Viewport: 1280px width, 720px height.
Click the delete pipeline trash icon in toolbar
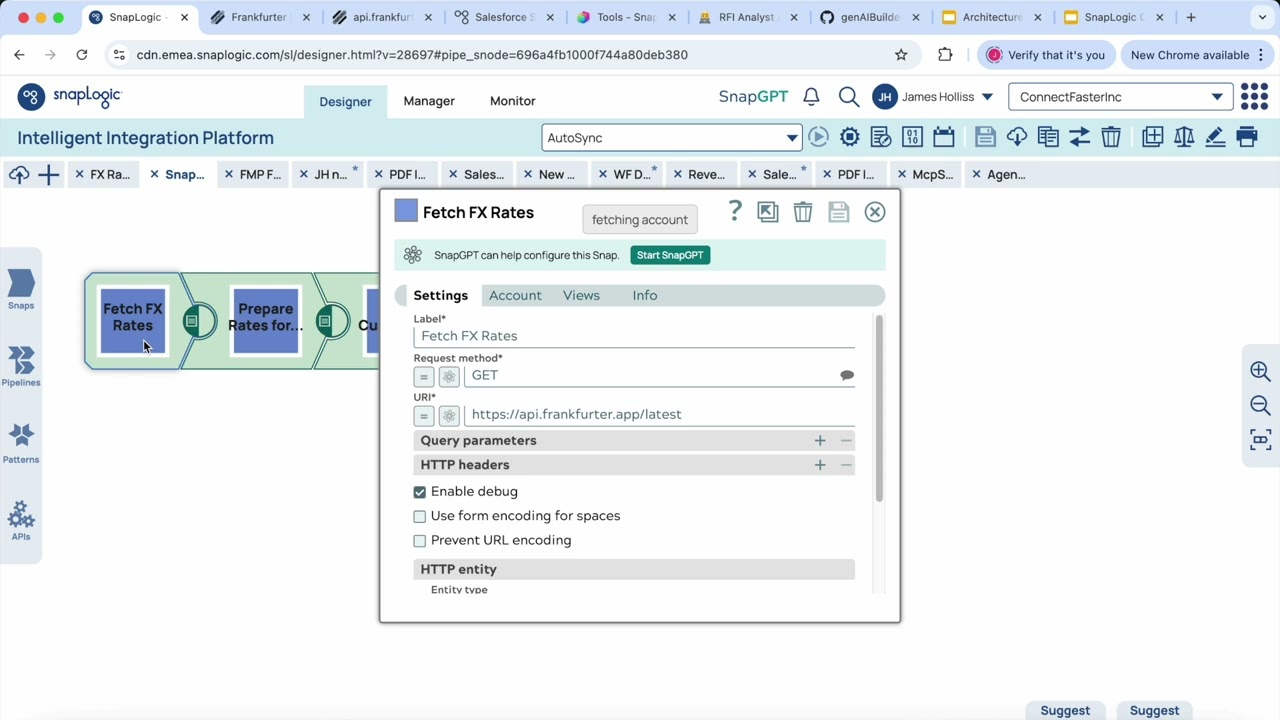pos(1111,137)
